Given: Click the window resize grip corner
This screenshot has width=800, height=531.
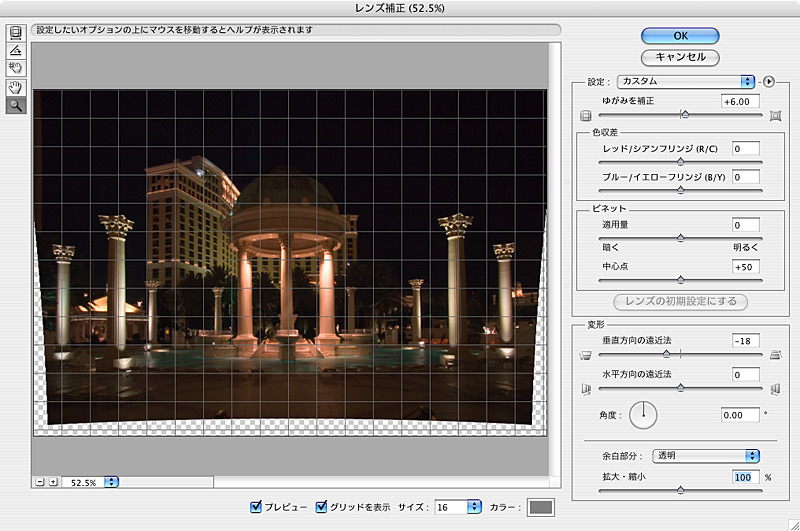Looking at the screenshot, I should (x=794, y=525).
